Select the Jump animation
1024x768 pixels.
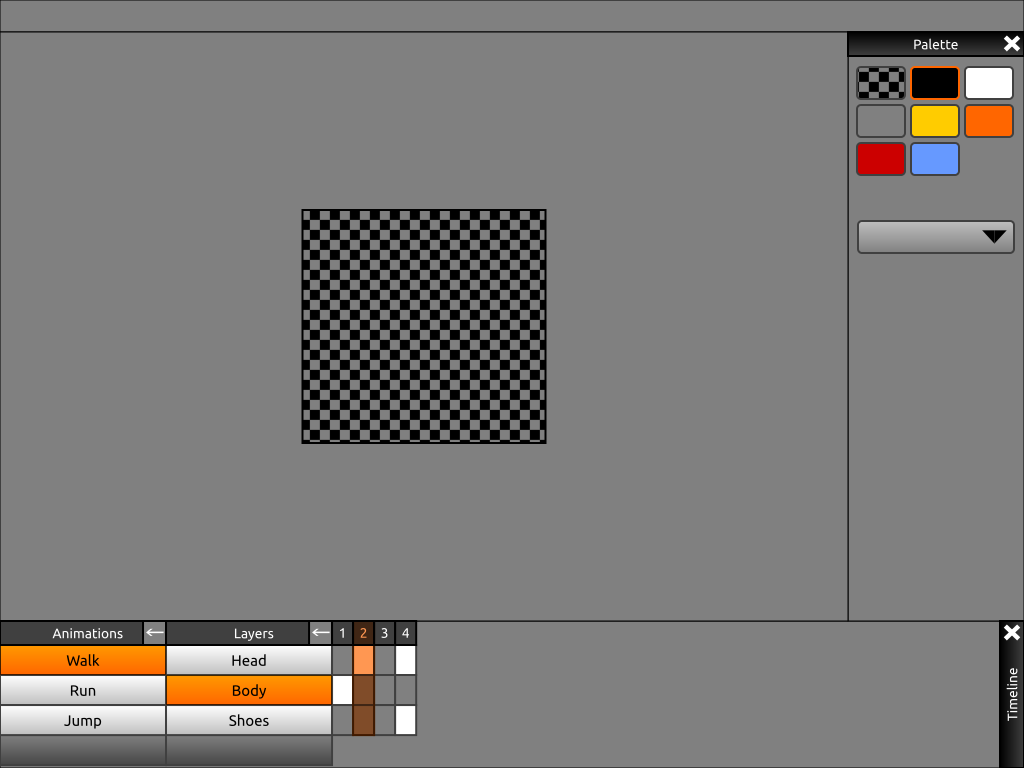pyautogui.click(x=83, y=720)
